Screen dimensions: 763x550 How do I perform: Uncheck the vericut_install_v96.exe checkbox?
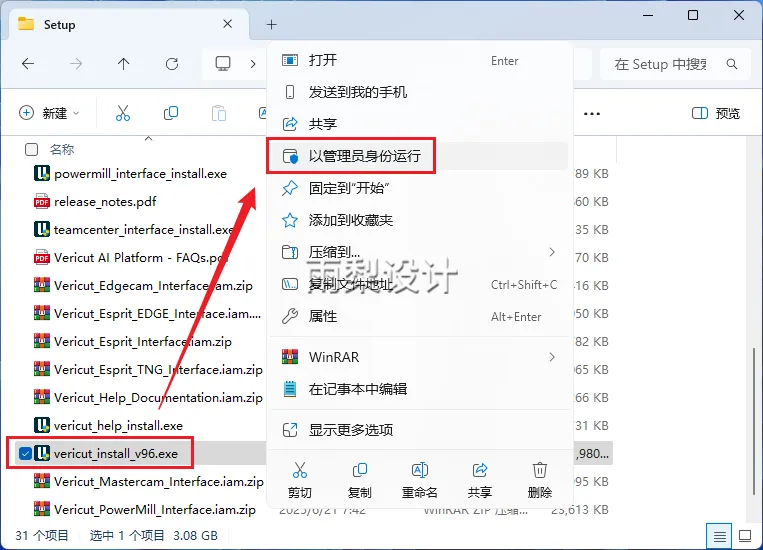pyautogui.click(x=25, y=454)
